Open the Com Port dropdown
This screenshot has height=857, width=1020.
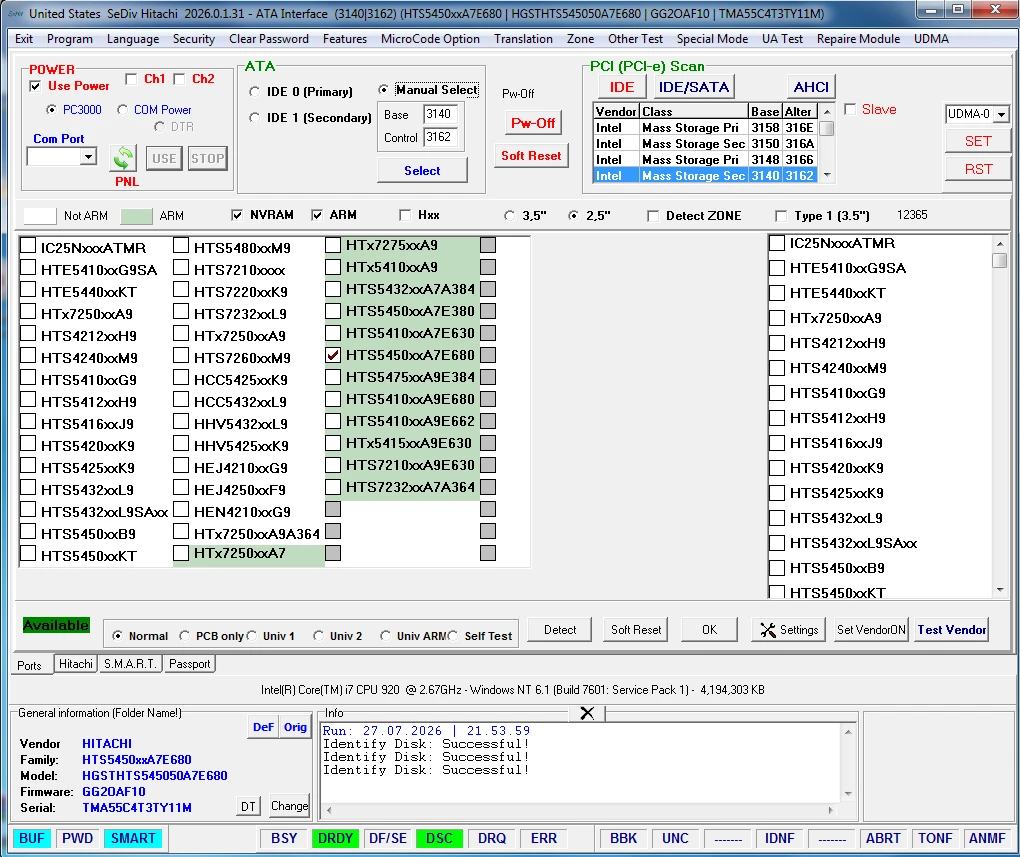(88, 156)
